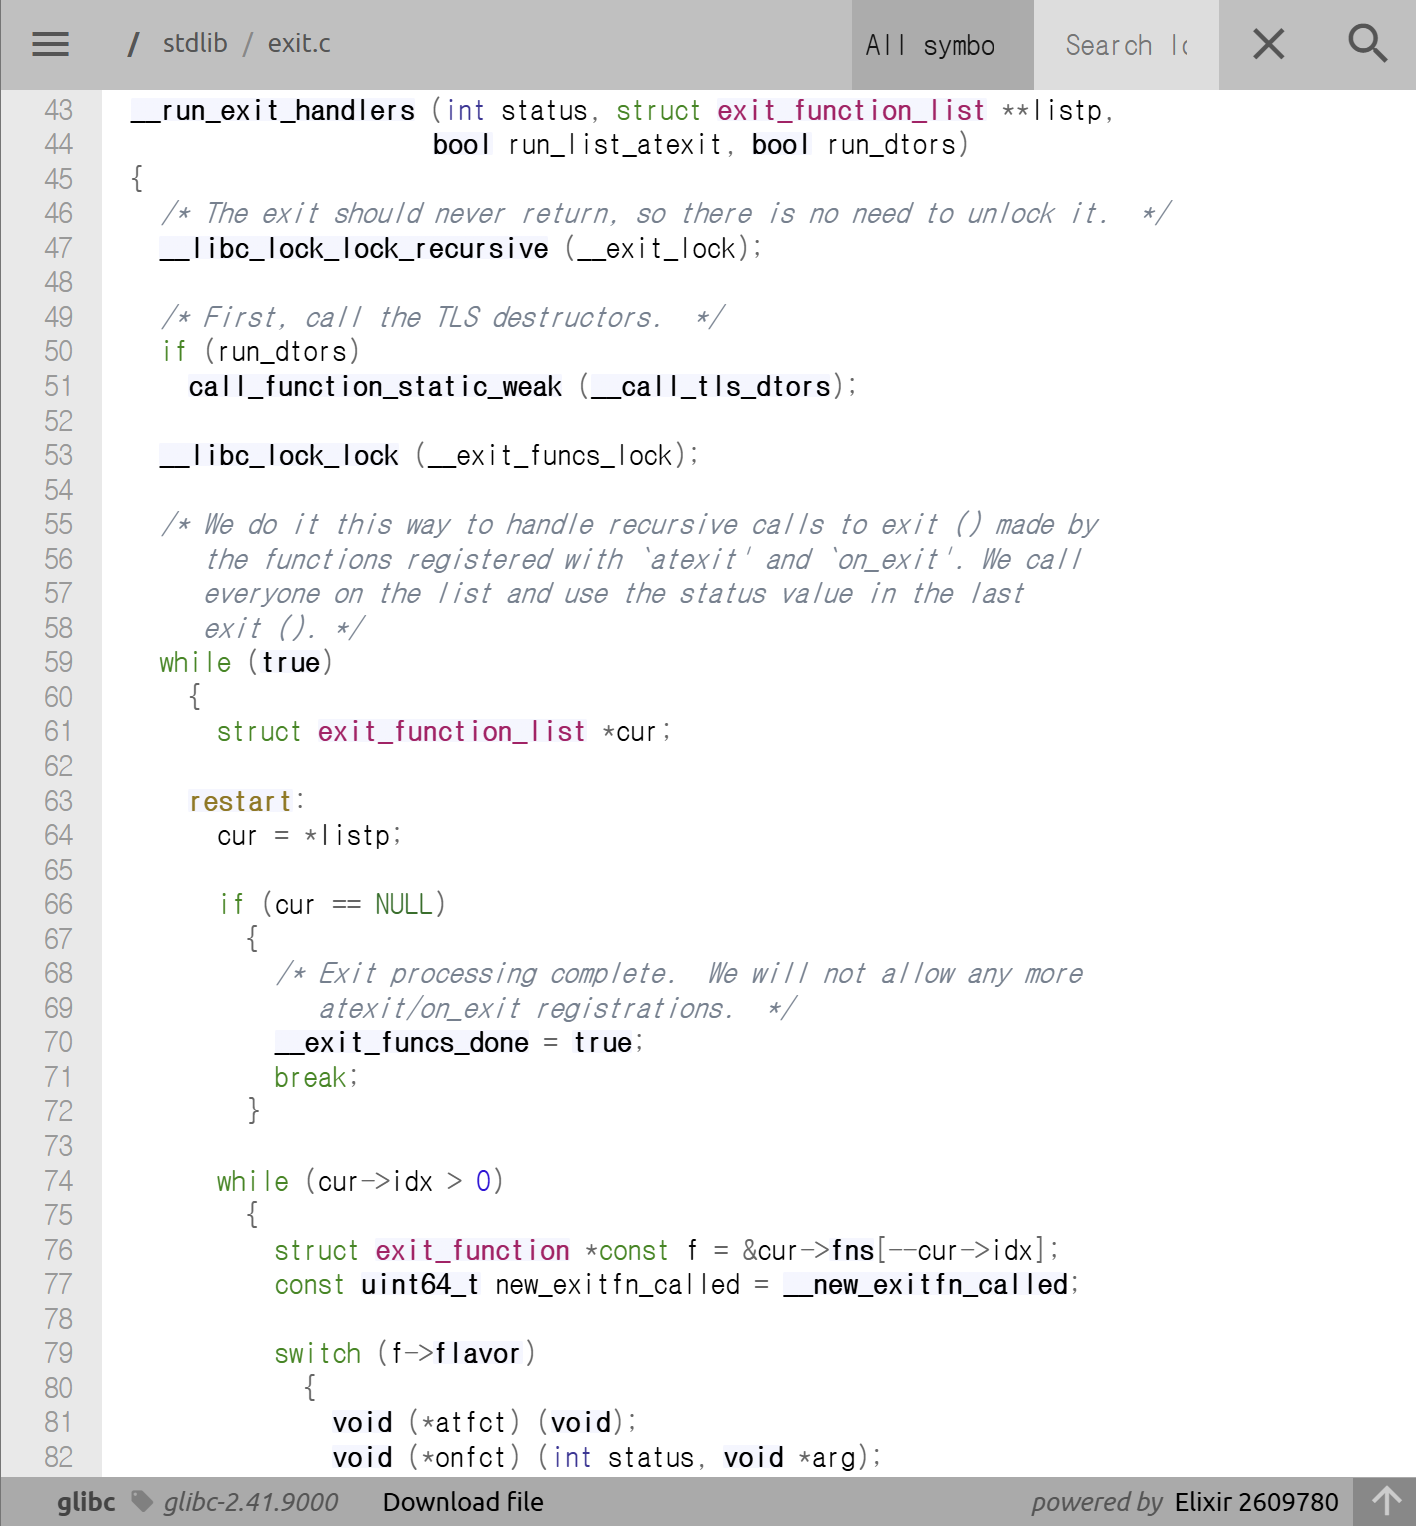Open the hamburger sidebar menu
The width and height of the screenshot is (1416, 1526).
(50, 44)
